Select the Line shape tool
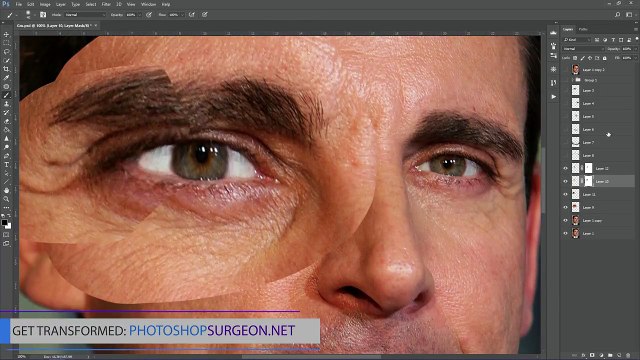This screenshot has height=360, width=640. coord(7,182)
